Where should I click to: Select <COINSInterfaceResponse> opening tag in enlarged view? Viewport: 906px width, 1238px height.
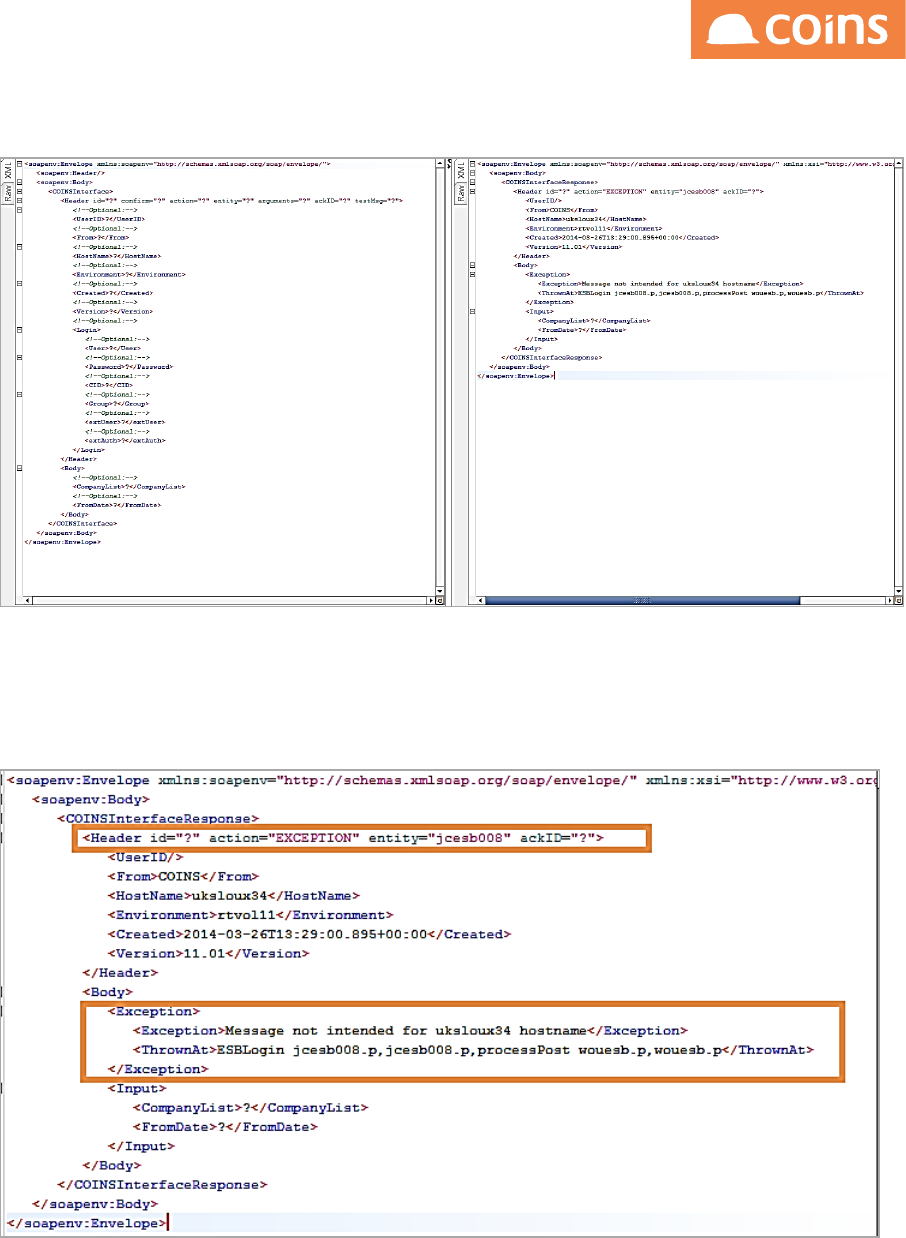158,818
